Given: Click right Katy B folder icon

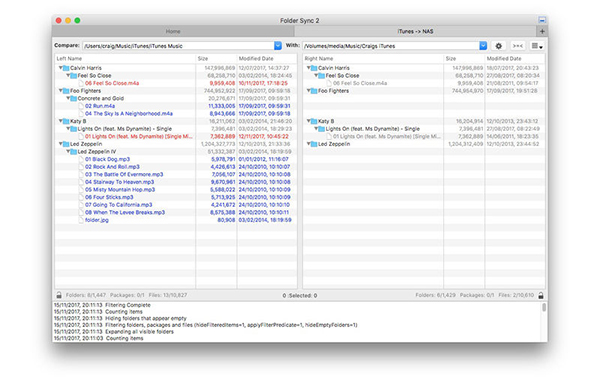Looking at the screenshot, I should [x=314, y=121].
